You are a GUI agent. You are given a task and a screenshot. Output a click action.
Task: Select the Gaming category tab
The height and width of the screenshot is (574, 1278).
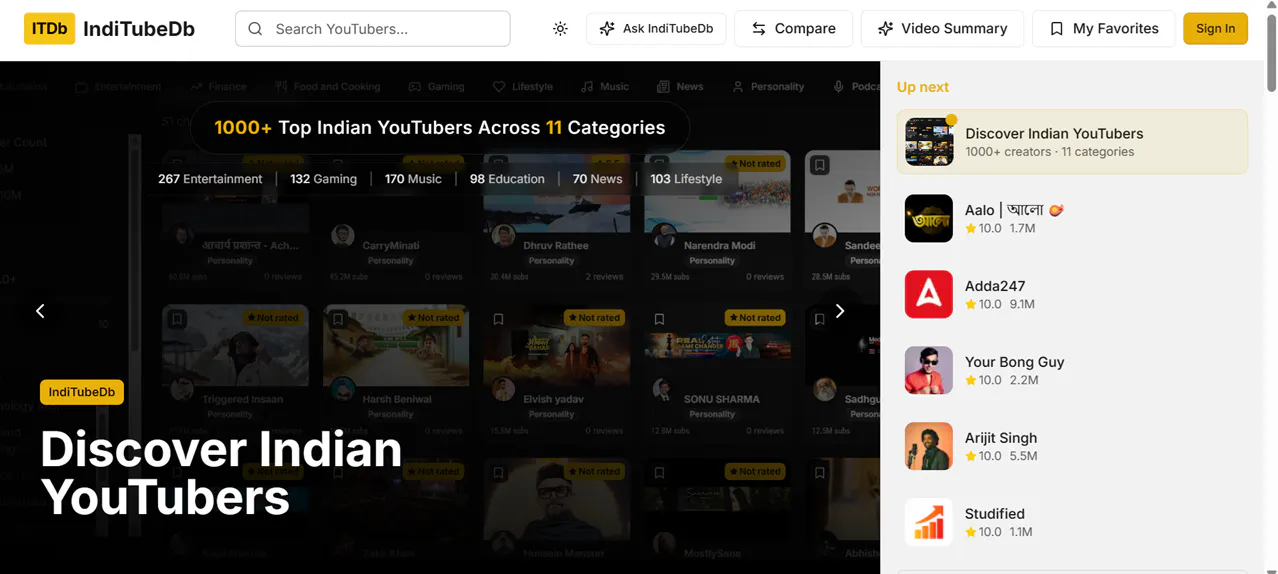coord(436,87)
